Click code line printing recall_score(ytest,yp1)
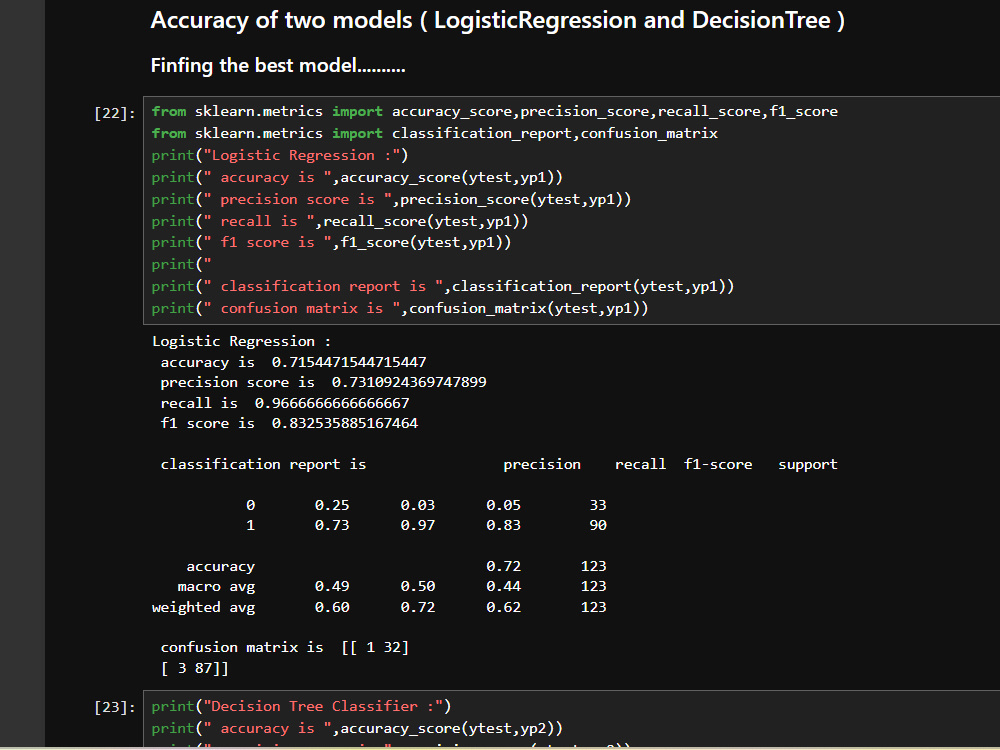The height and width of the screenshot is (750, 1000). (x=339, y=221)
